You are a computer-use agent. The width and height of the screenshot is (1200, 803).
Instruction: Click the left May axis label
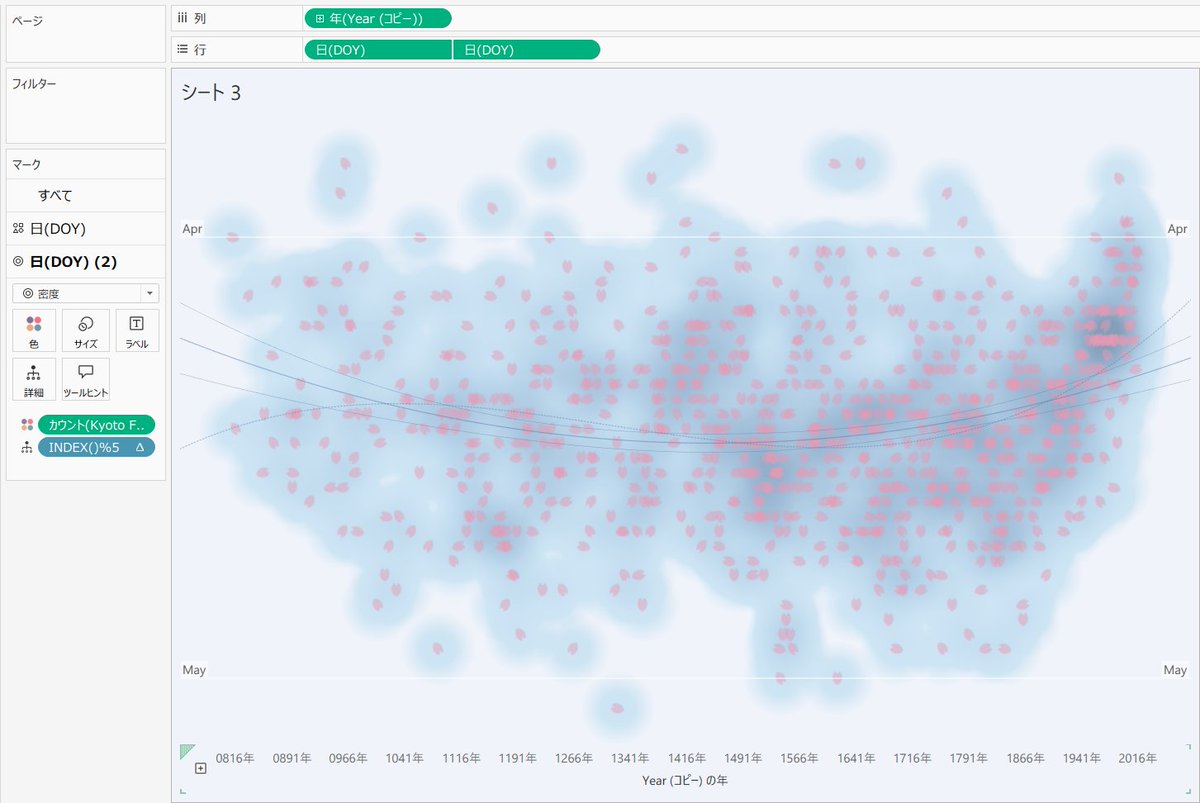click(194, 670)
